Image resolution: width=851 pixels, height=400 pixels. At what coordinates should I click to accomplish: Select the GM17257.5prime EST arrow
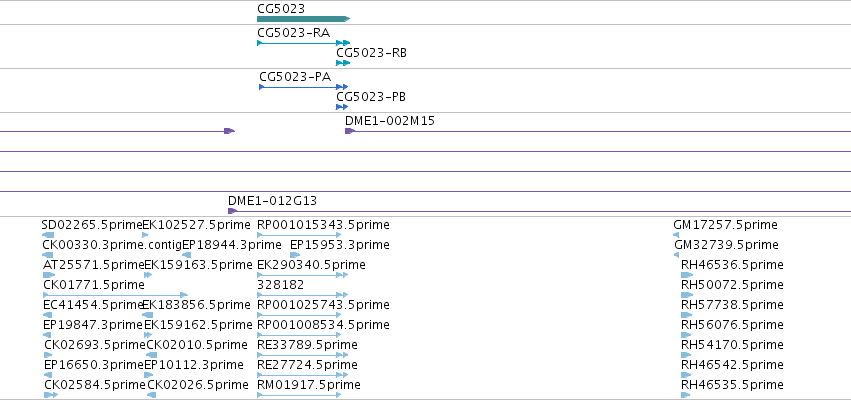point(676,235)
